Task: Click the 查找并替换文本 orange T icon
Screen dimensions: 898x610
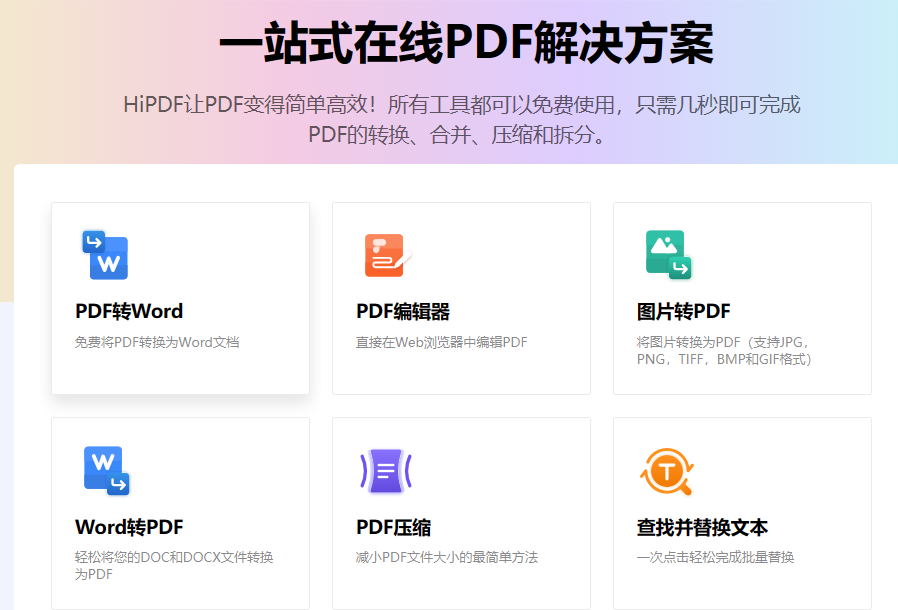Action: point(667,471)
